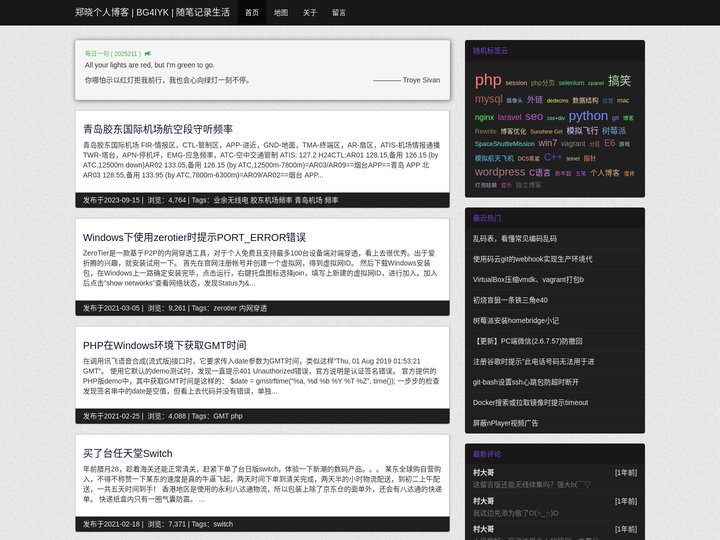Select the C语言 tag in the tag cloud
Image resolution: width=720 pixels, height=540 pixels.
tap(540, 173)
